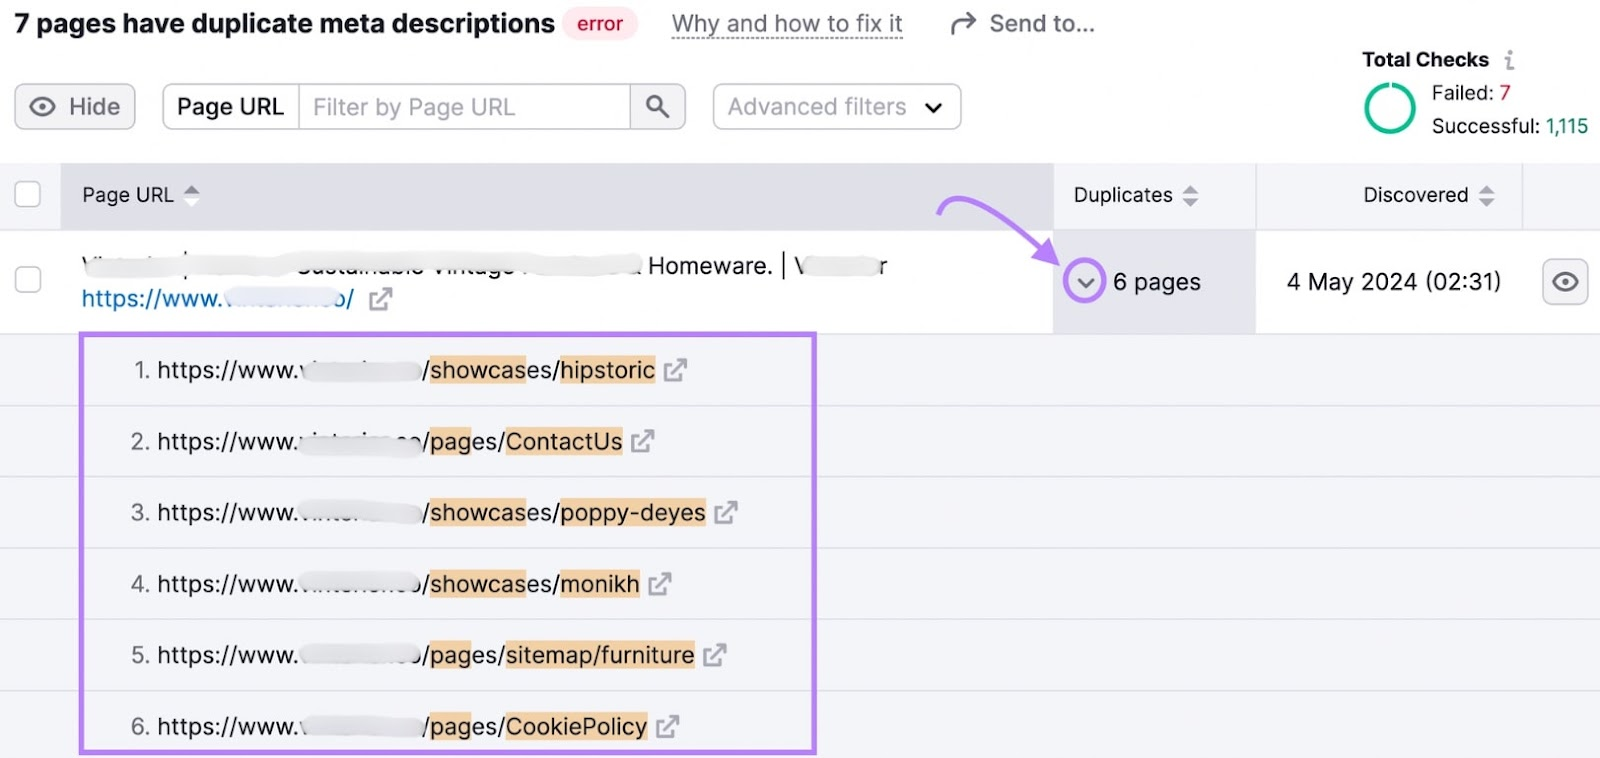This screenshot has height=758, width=1600.
Task: Open external link for sitemap/furniture page
Action: point(714,655)
